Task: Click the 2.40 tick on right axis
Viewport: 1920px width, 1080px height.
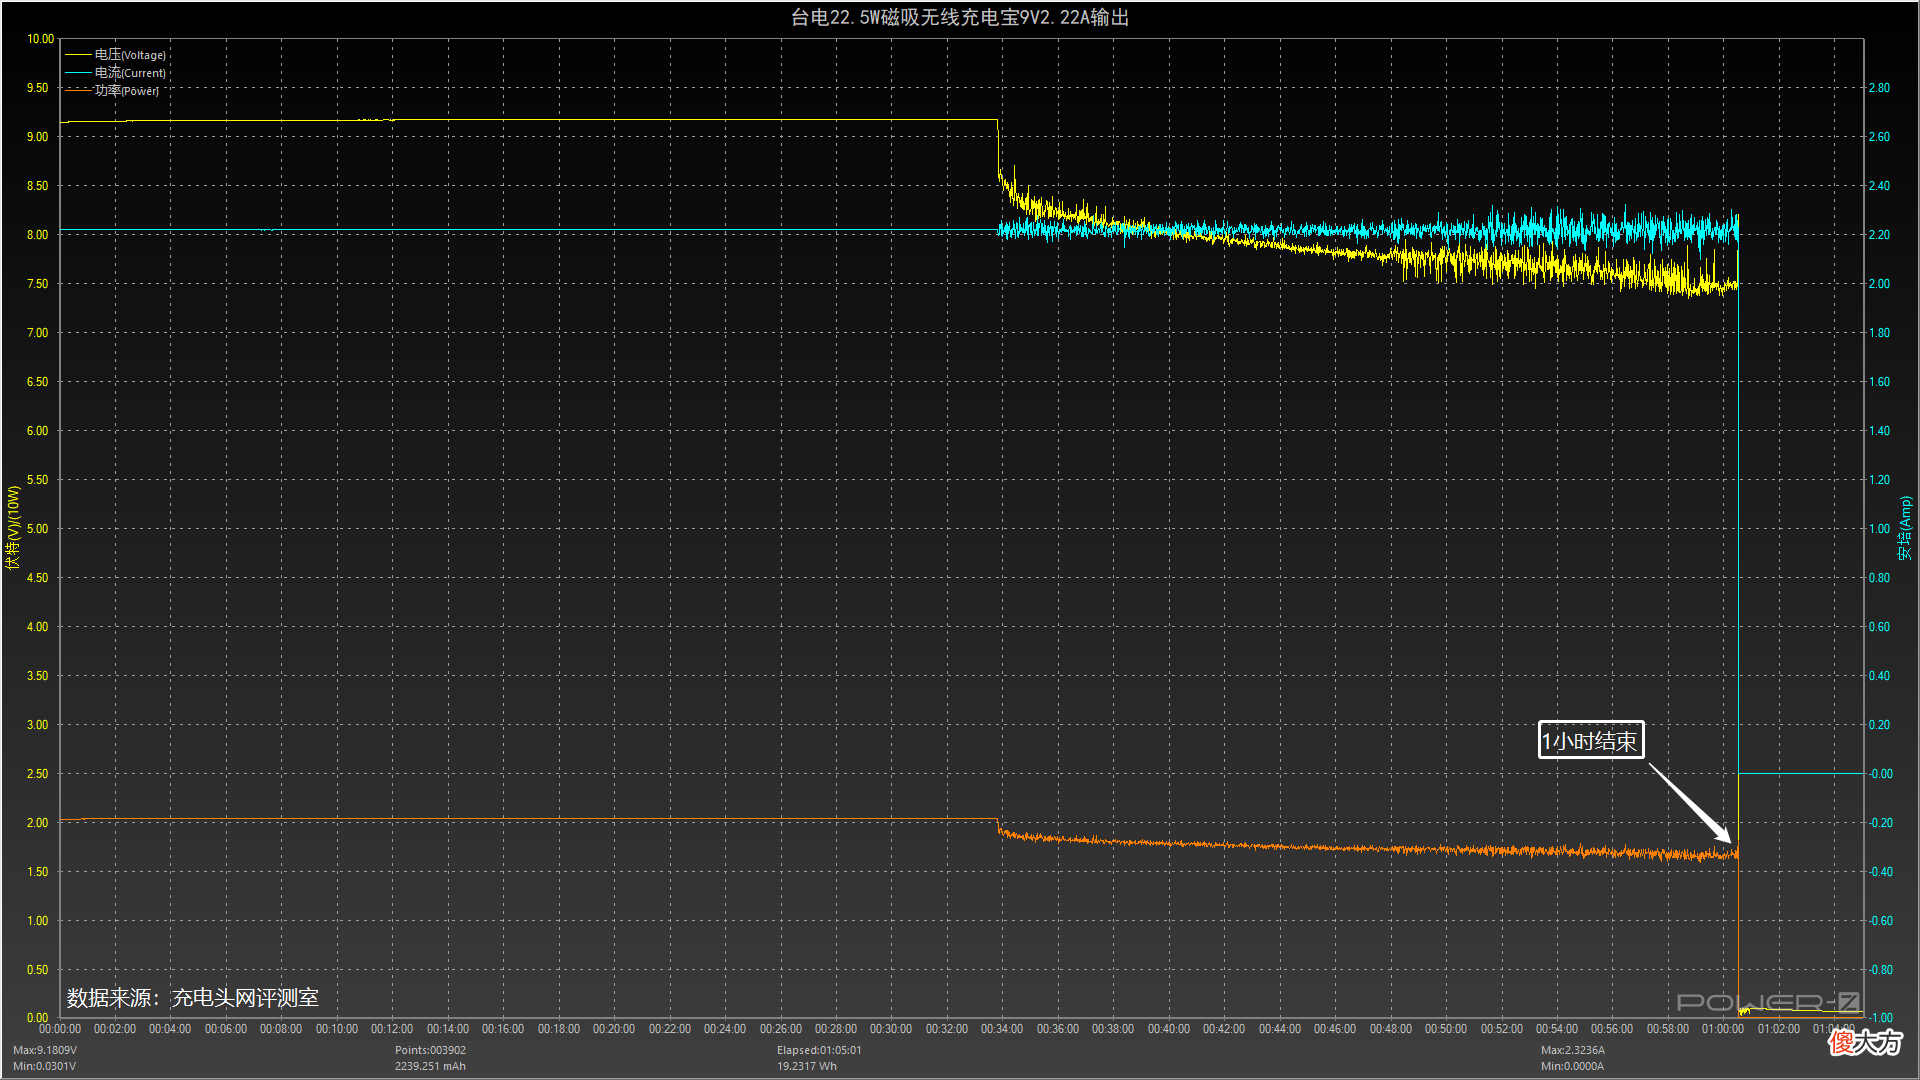Action: click(1880, 186)
